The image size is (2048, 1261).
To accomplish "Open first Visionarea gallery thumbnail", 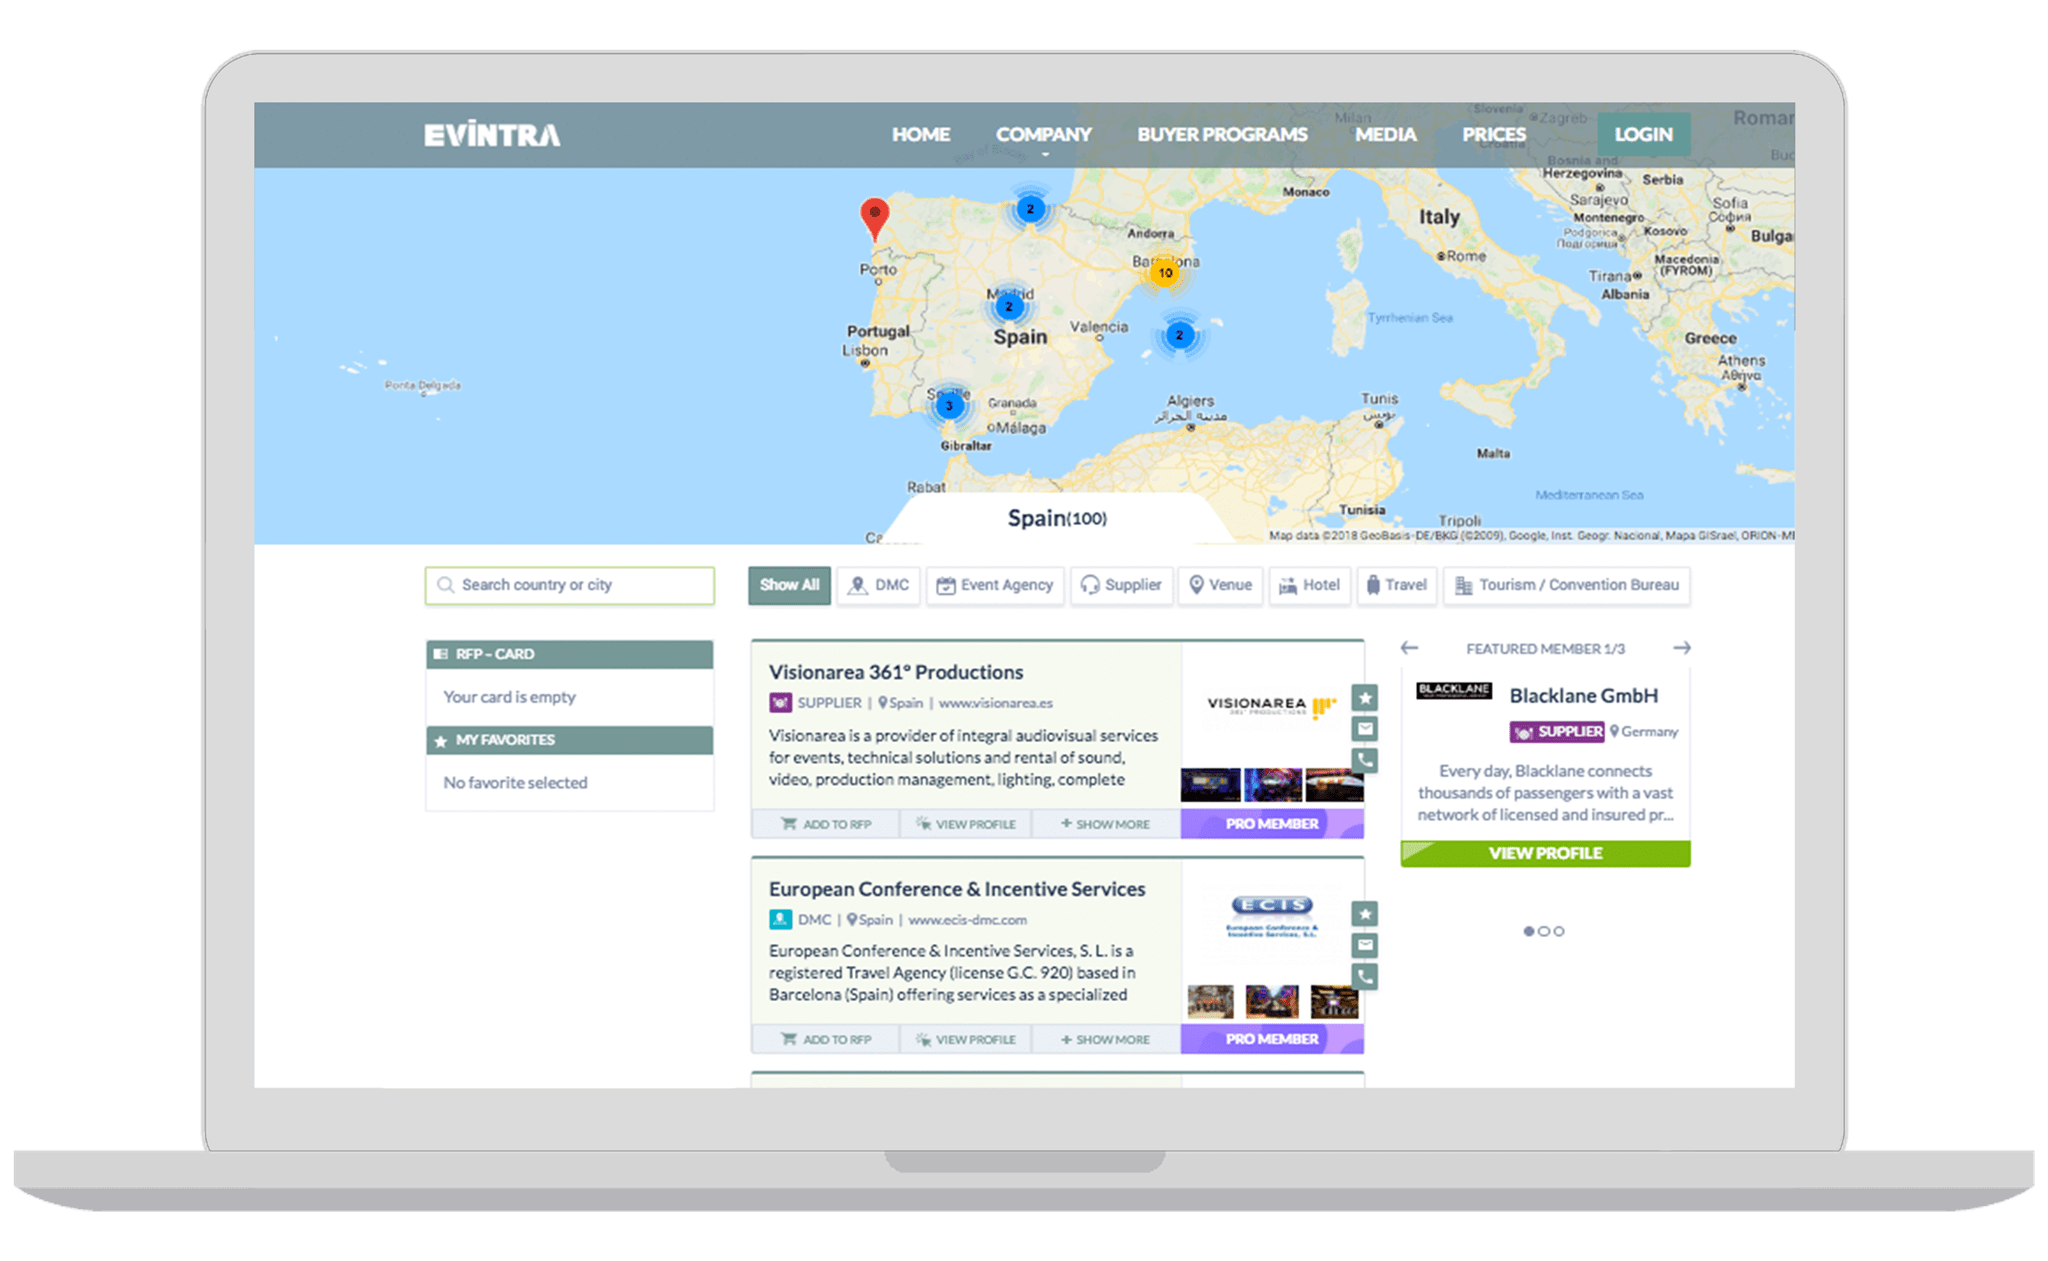I will pos(1210,784).
